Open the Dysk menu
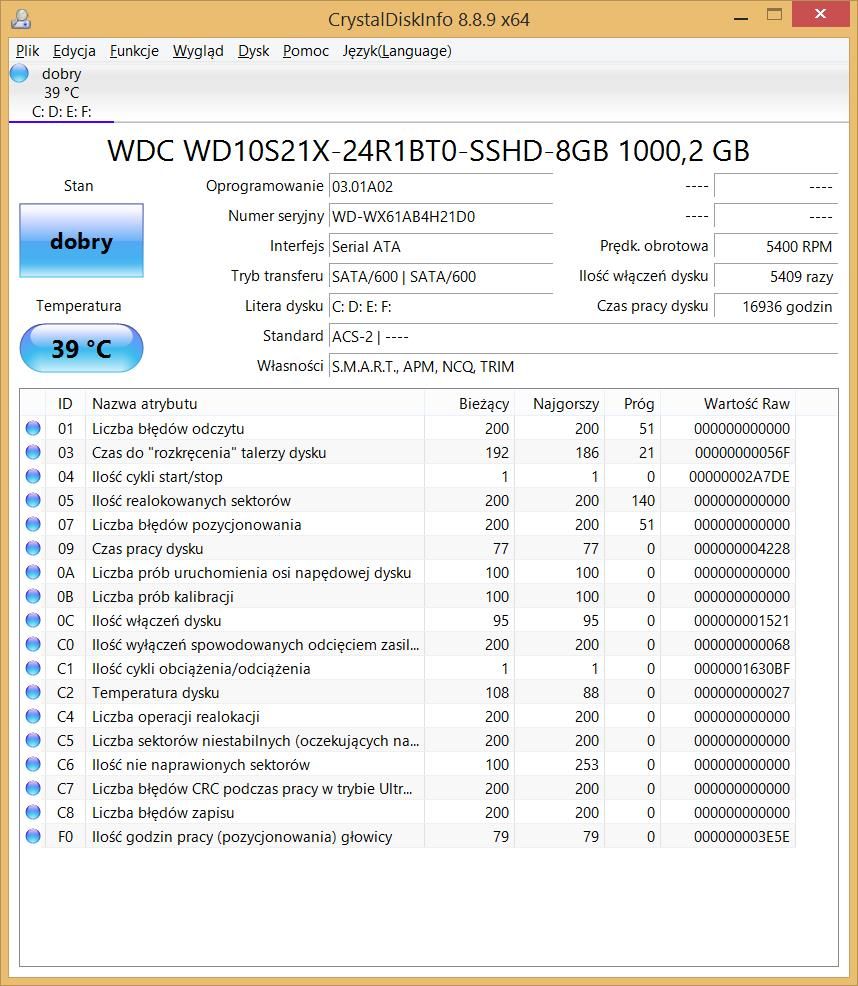The image size is (858, 986). pos(254,51)
